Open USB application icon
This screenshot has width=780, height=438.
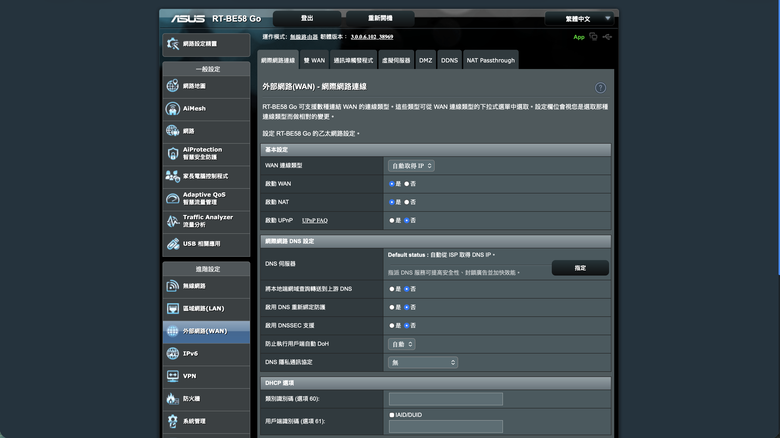point(173,244)
